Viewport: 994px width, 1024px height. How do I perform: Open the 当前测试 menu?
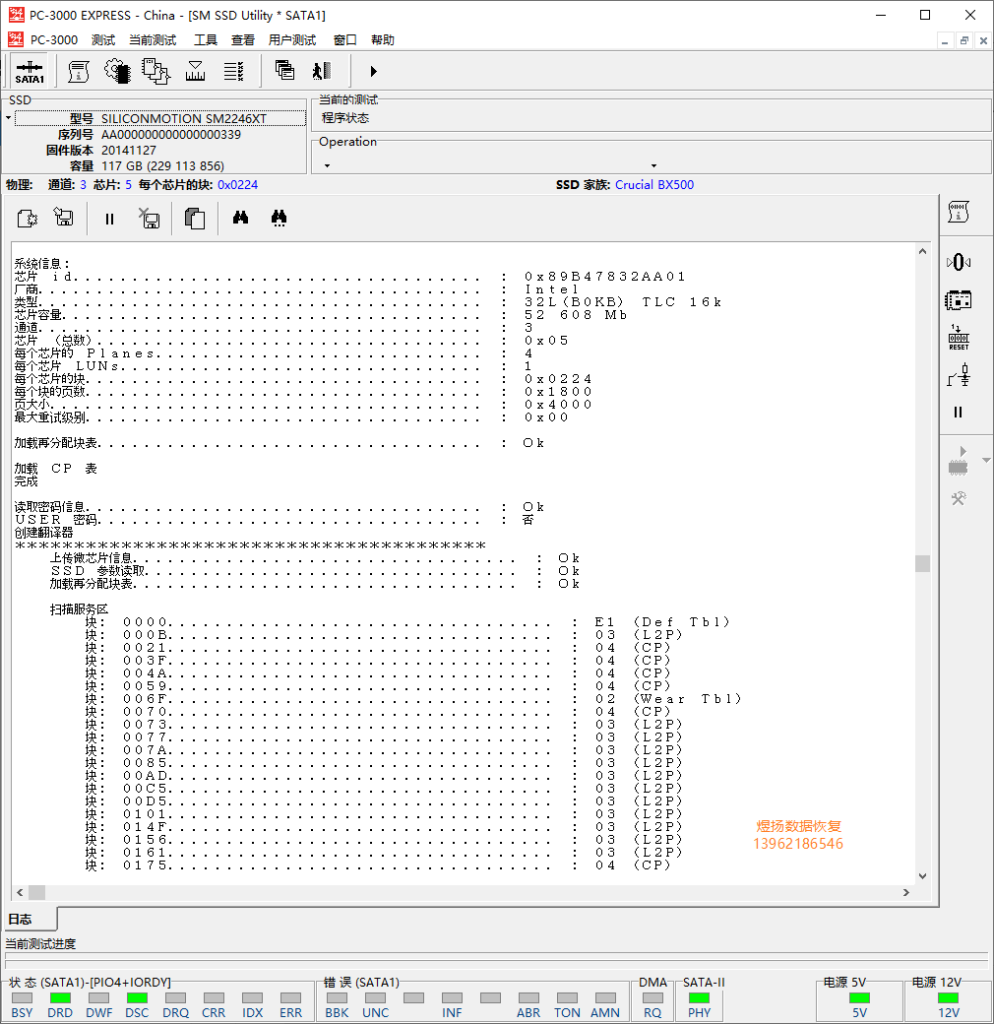click(x=152, y=40)
